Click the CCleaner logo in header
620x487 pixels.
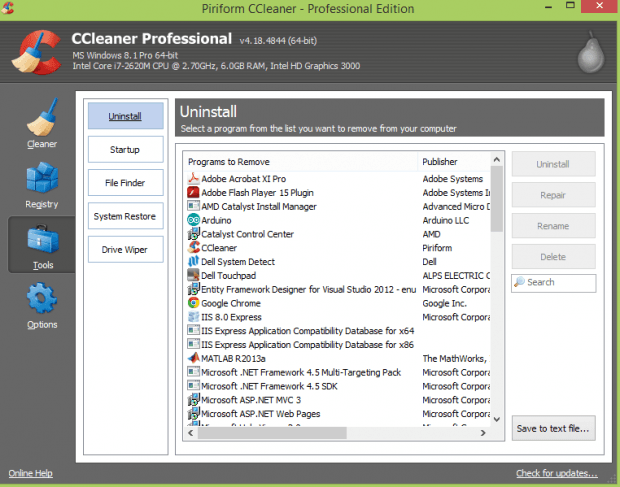click(x=36, y=52)
